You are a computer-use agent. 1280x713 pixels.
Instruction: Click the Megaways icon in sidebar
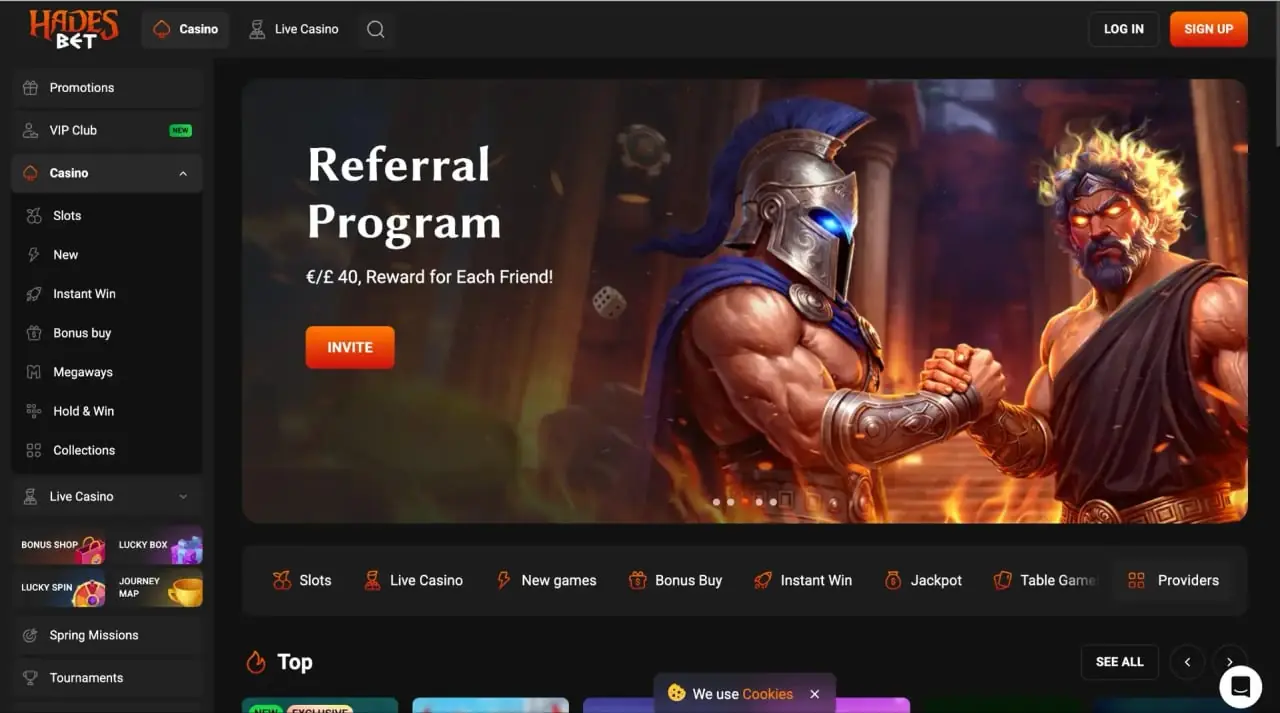34,371
